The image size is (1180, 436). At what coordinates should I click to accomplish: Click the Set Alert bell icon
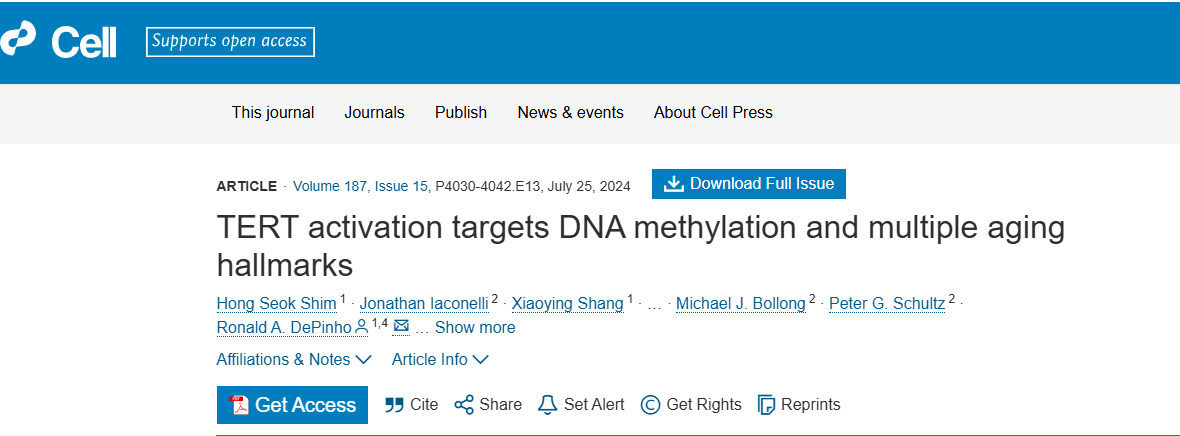(x=547, y=404)
